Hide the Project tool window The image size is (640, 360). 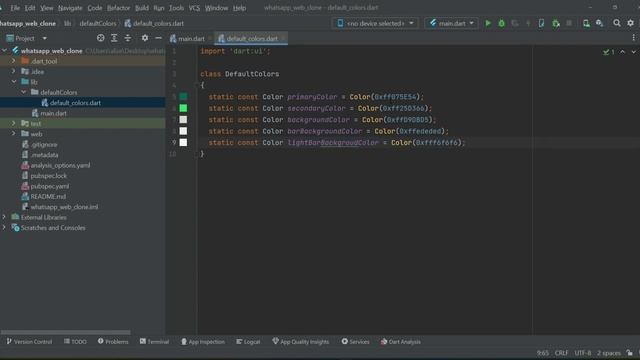coord(158,38)
